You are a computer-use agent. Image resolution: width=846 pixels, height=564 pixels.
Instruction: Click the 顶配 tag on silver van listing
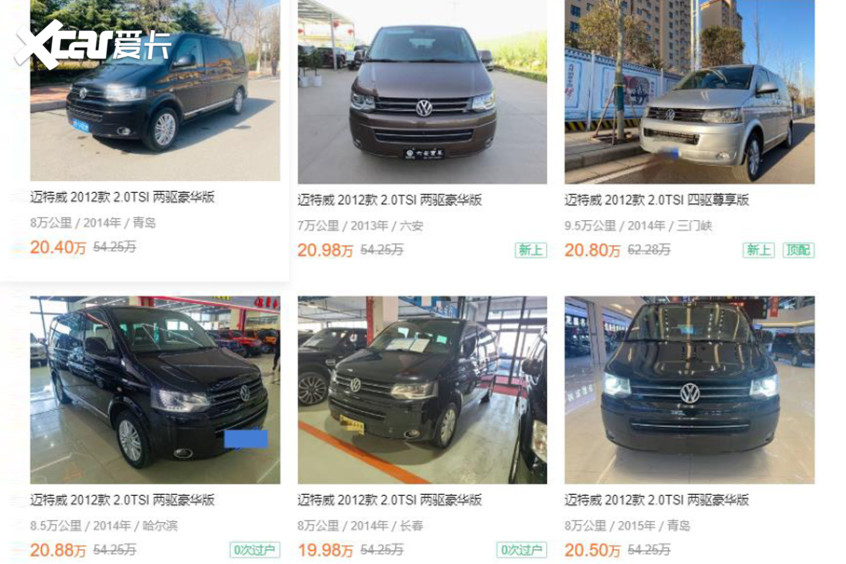point(799,250)
